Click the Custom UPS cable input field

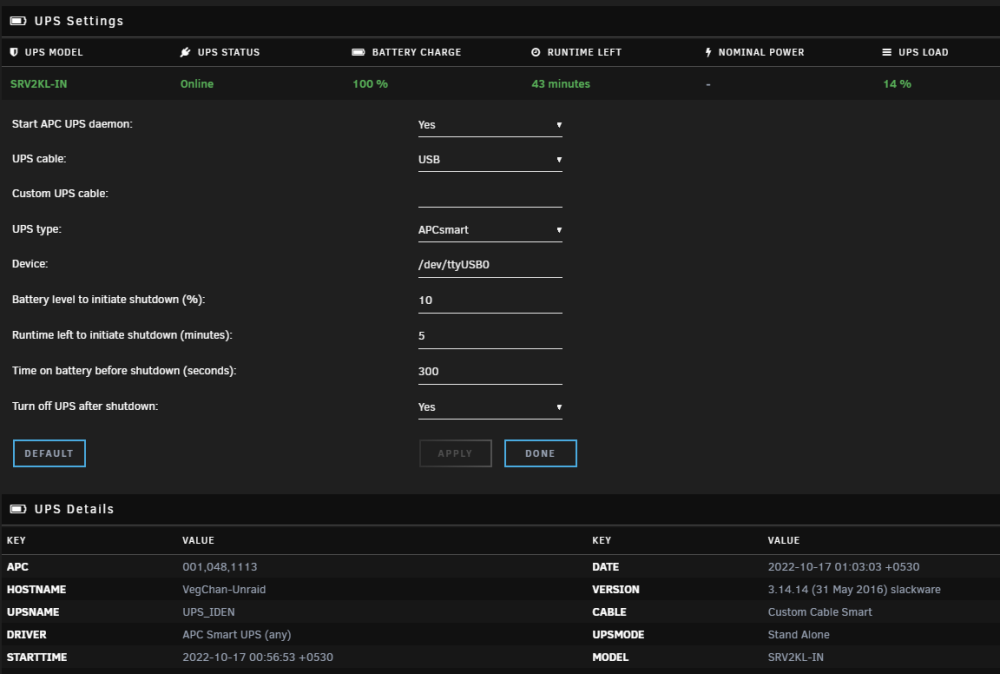(490, 194)
